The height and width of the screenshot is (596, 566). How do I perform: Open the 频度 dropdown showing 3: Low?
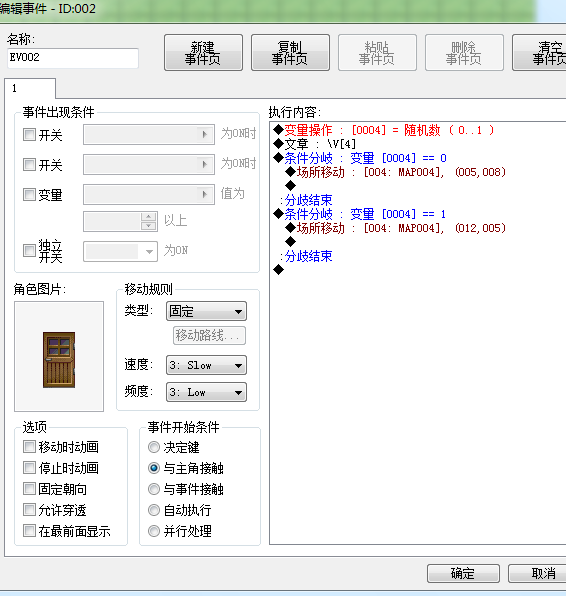coord(206,392)
